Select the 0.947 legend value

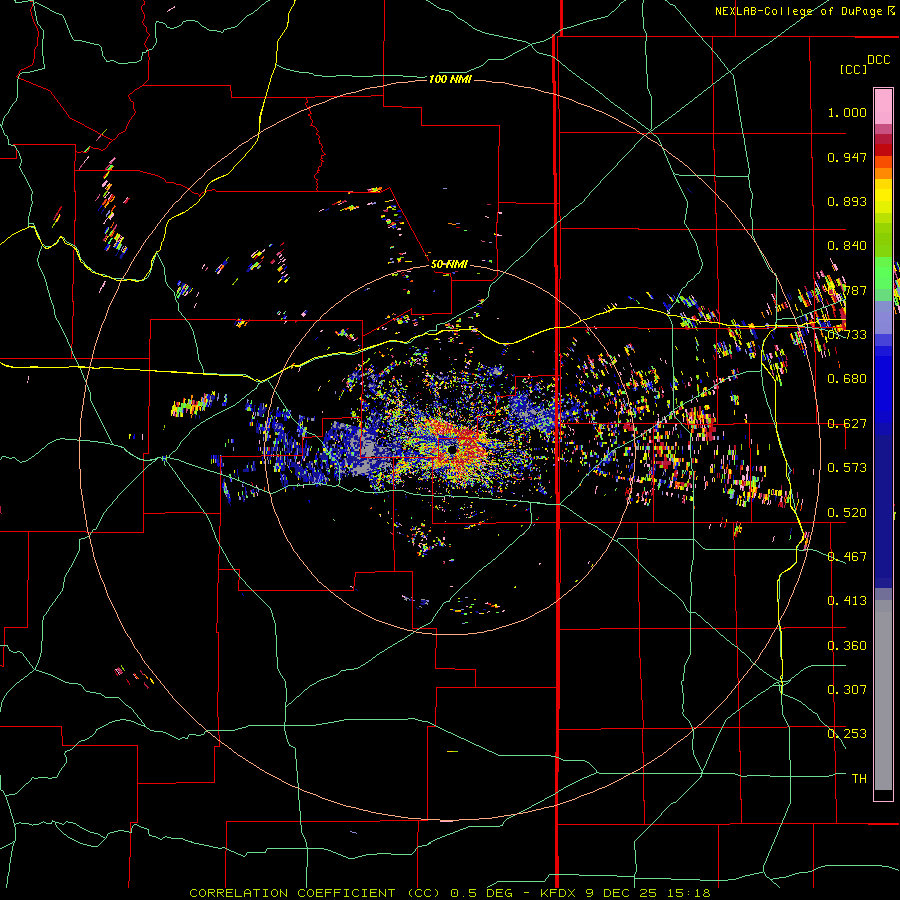[847, 157]
